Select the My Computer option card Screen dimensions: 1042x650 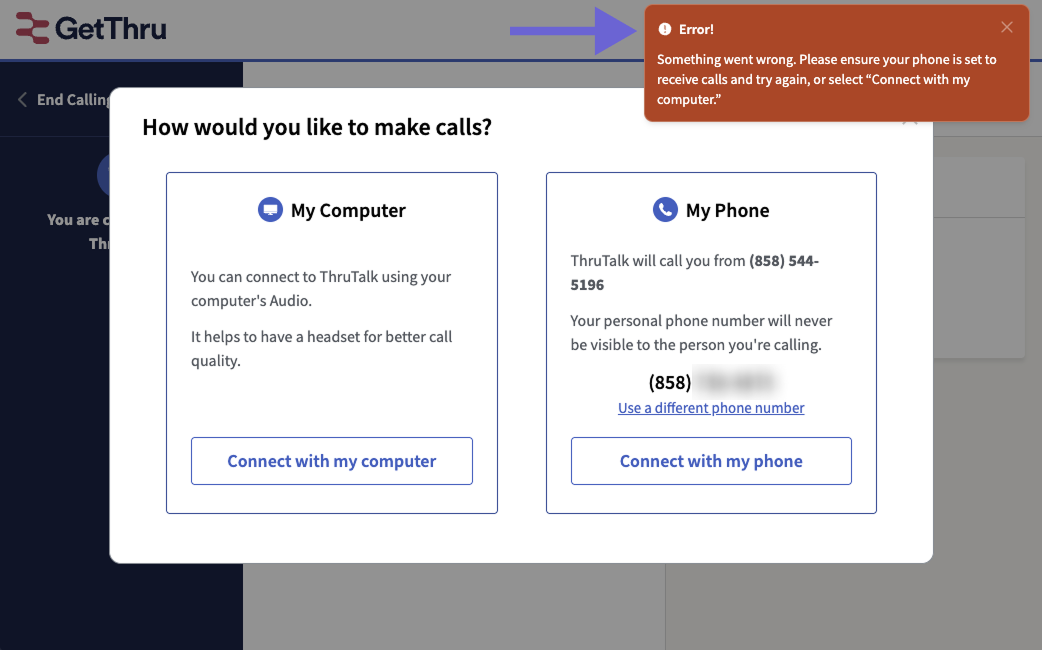pos(331,343)
